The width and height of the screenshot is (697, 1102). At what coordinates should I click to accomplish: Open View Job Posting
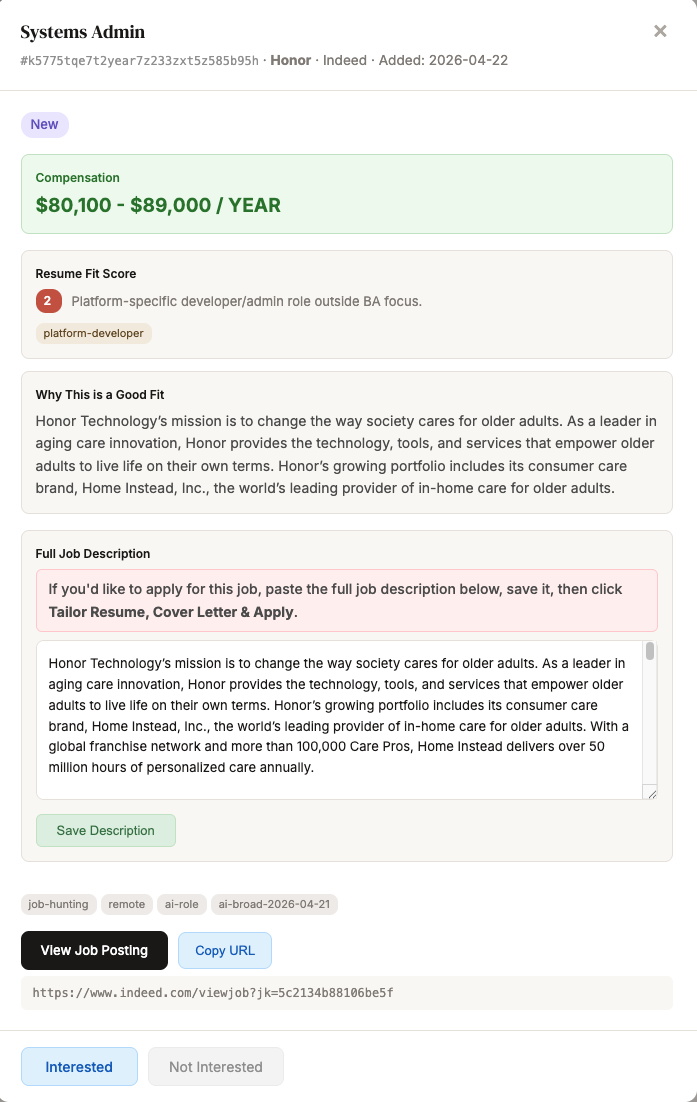[94, 950]
